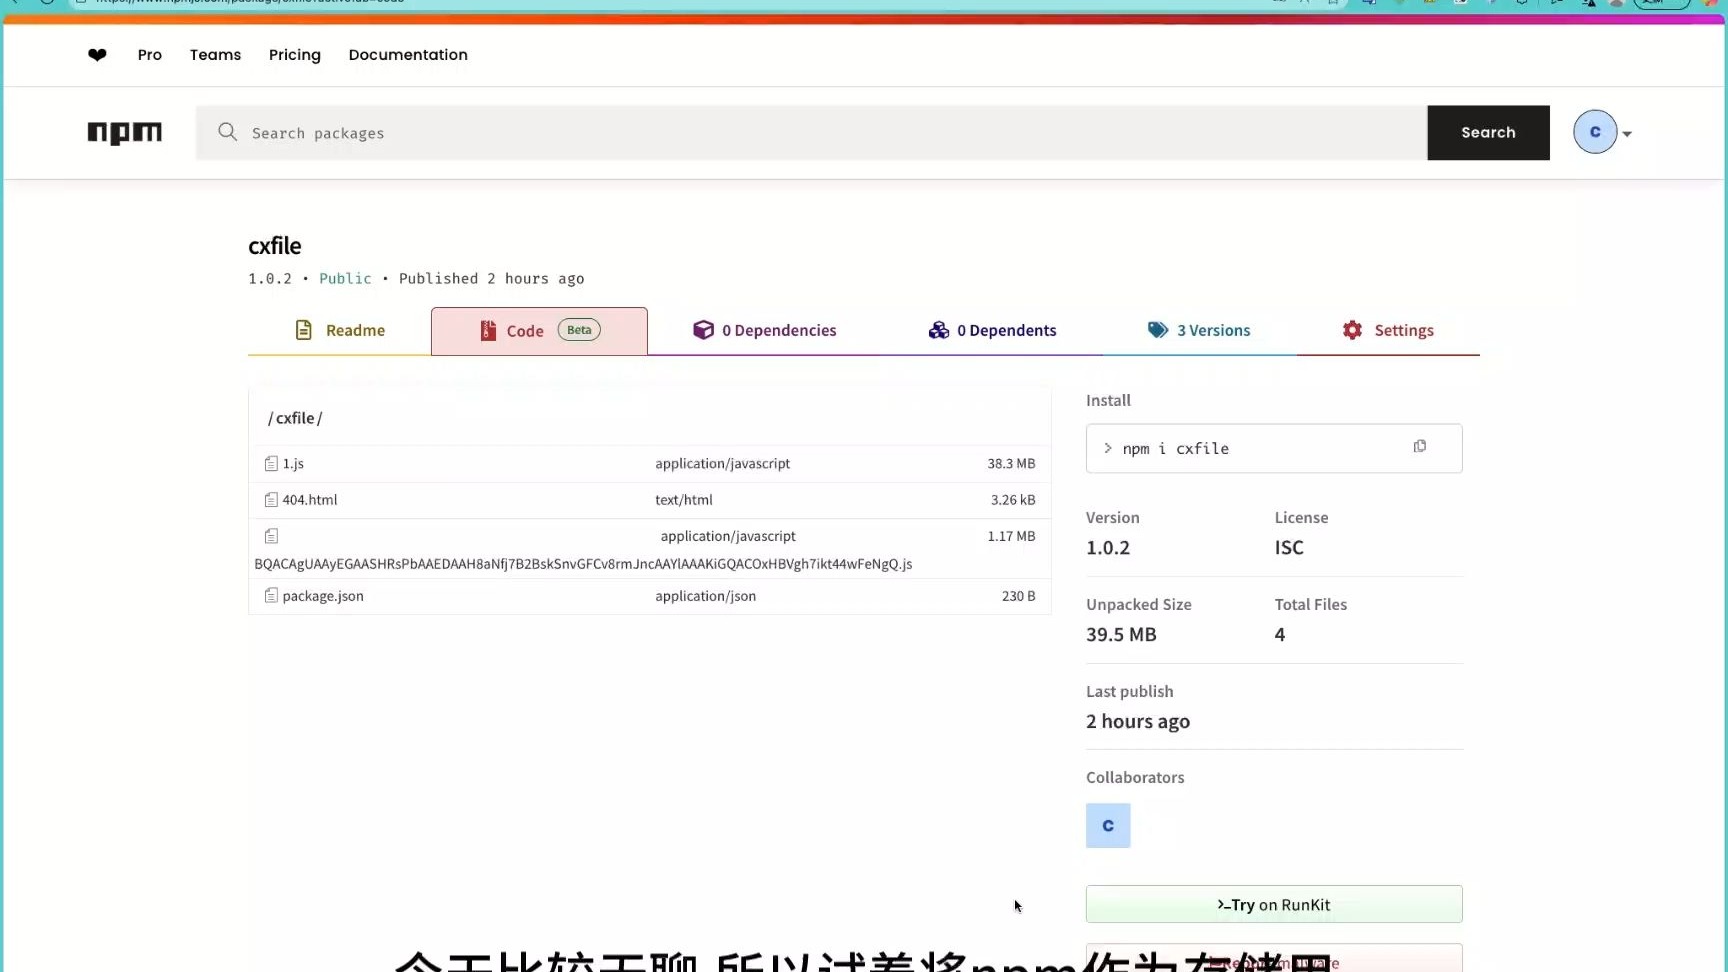Open the Settings tab

(x=1388, y=330)
